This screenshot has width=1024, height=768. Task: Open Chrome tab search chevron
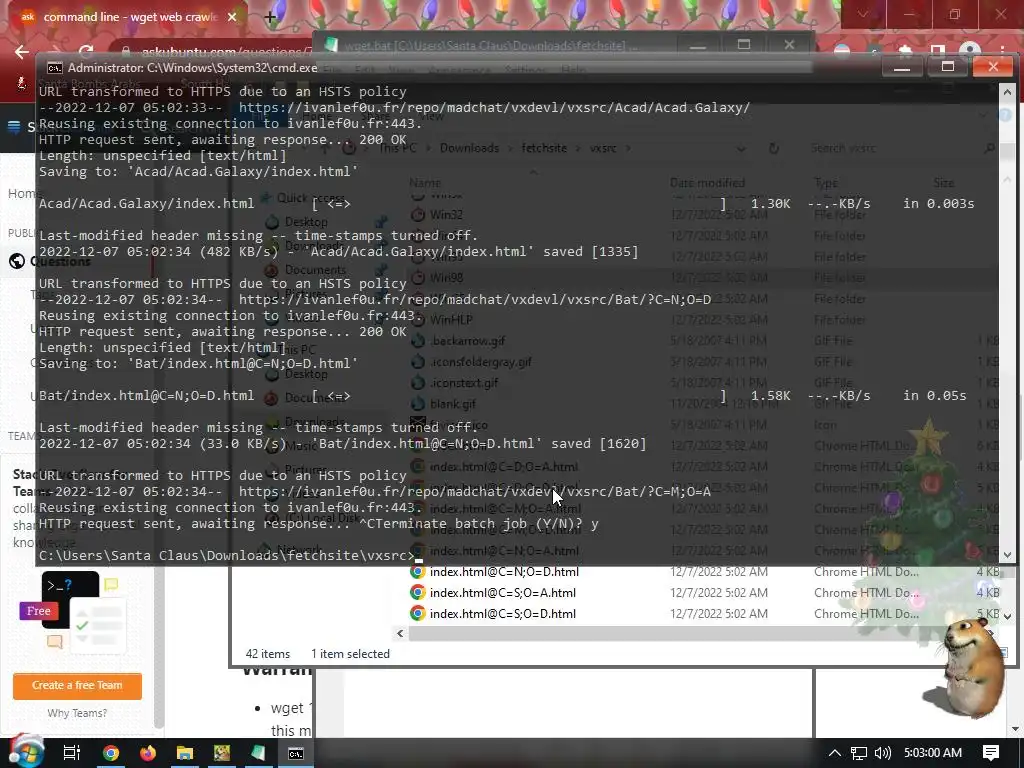(862, 14)
